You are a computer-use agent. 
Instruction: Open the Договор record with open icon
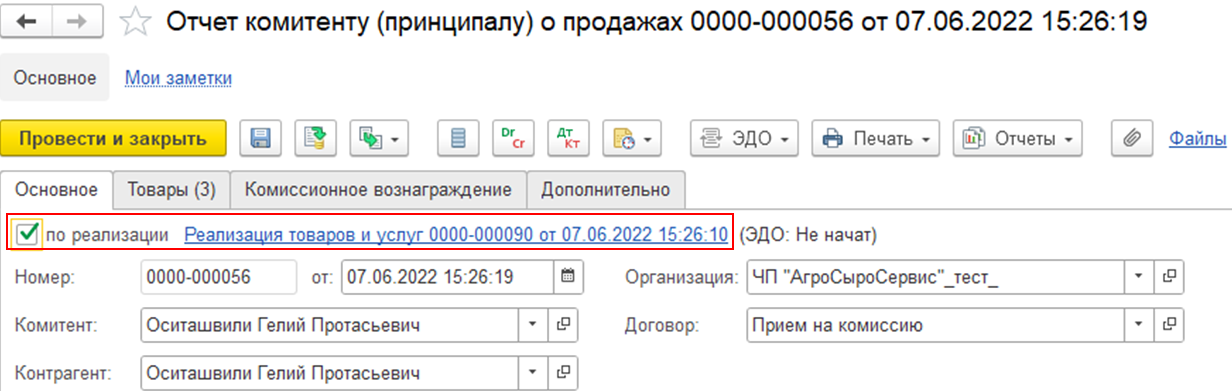click(x=1168, y=325)
